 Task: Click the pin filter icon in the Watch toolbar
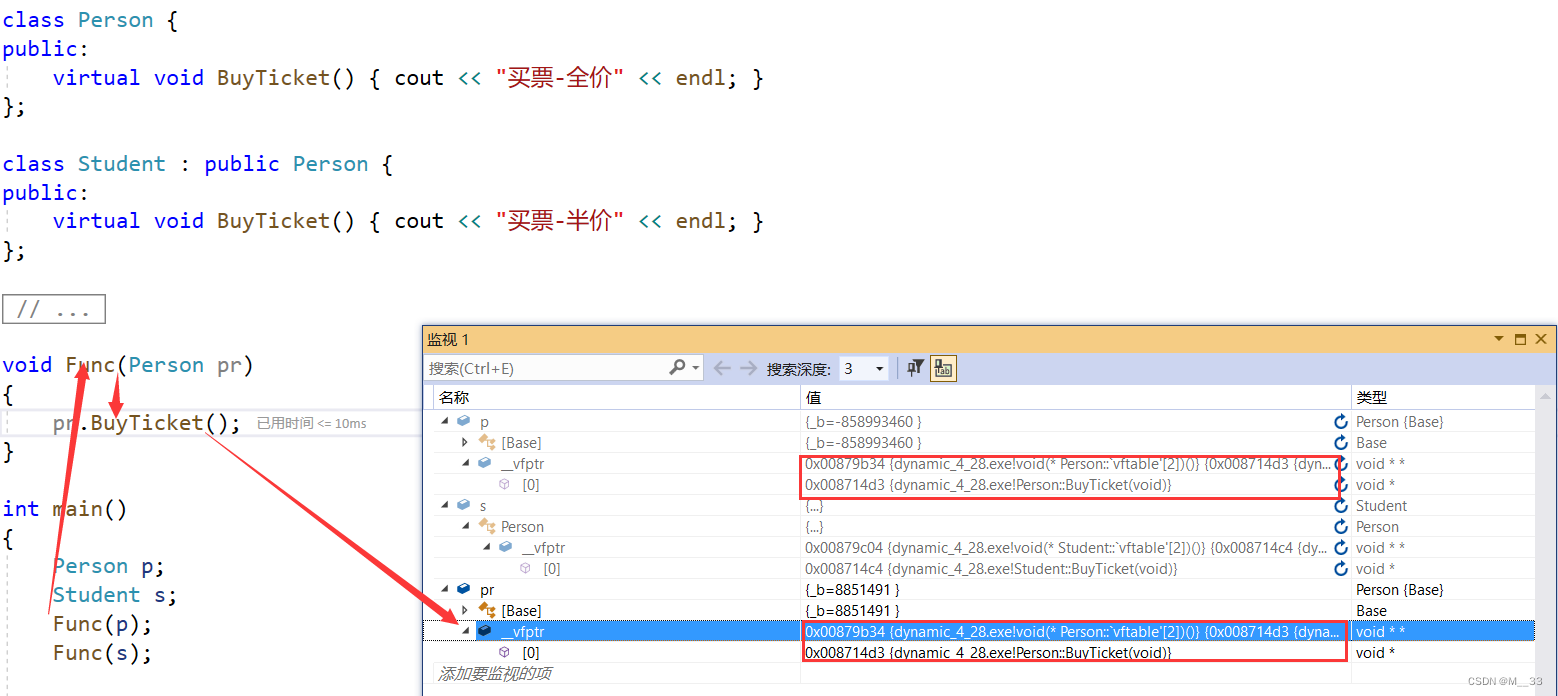(x=915, y=368)
